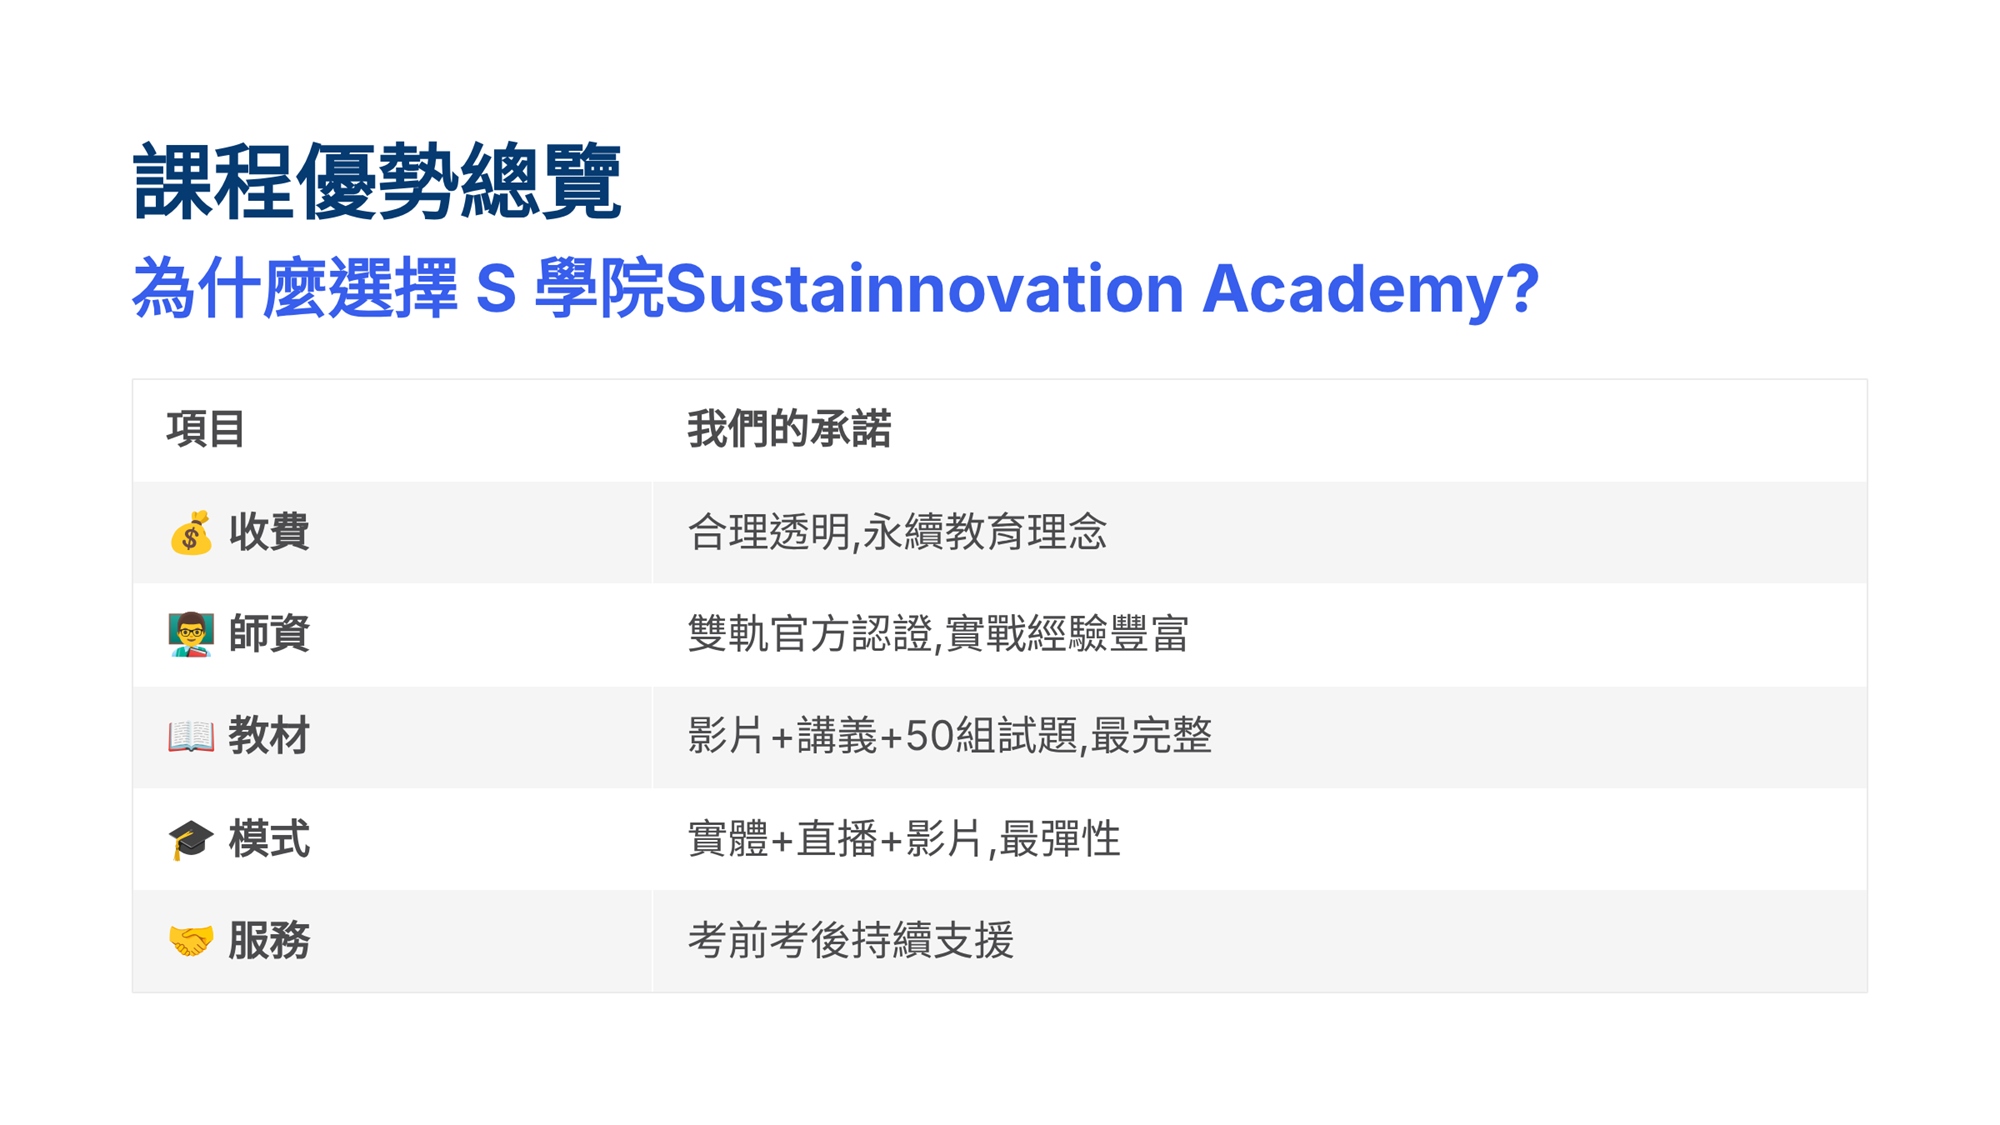The width and height of the screenshot is (2000, 1125).
Task: Click the word Sustainnovation in the subtitle
Action: (924, 289)
